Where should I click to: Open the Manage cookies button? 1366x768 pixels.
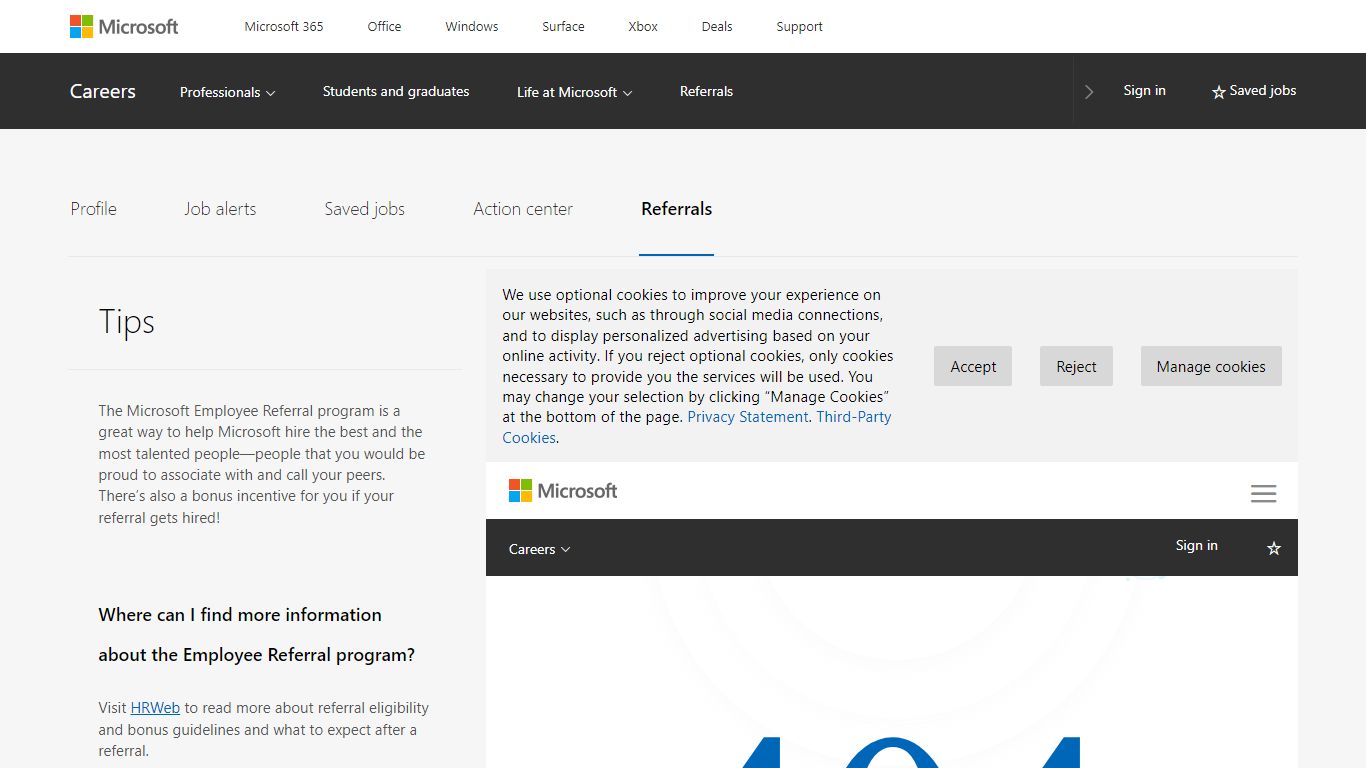[x=1211, y=367]
